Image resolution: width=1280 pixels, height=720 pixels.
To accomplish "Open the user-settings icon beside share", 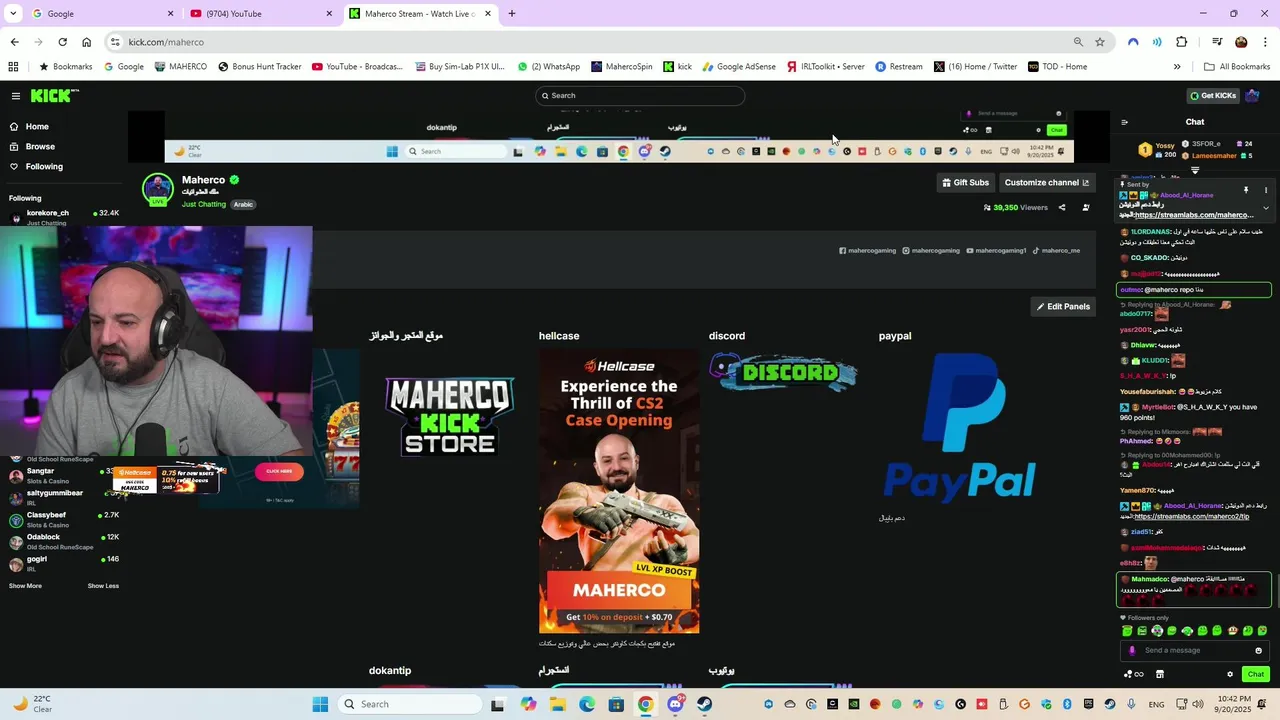I will pyautogui.click(x=1086, y=207).
